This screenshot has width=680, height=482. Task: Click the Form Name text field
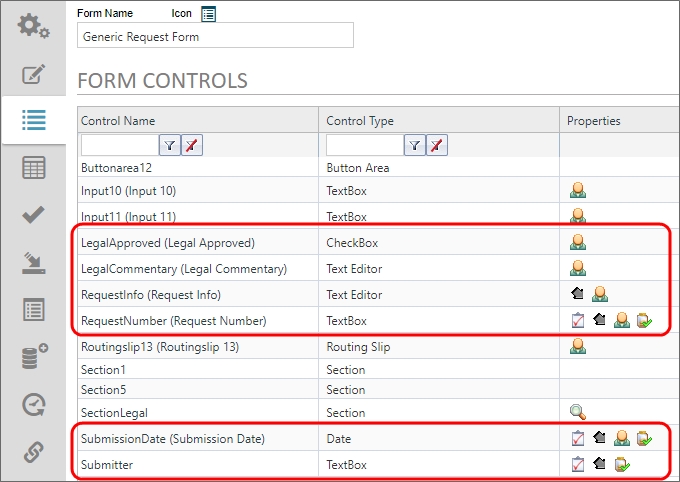click(215, 37)
